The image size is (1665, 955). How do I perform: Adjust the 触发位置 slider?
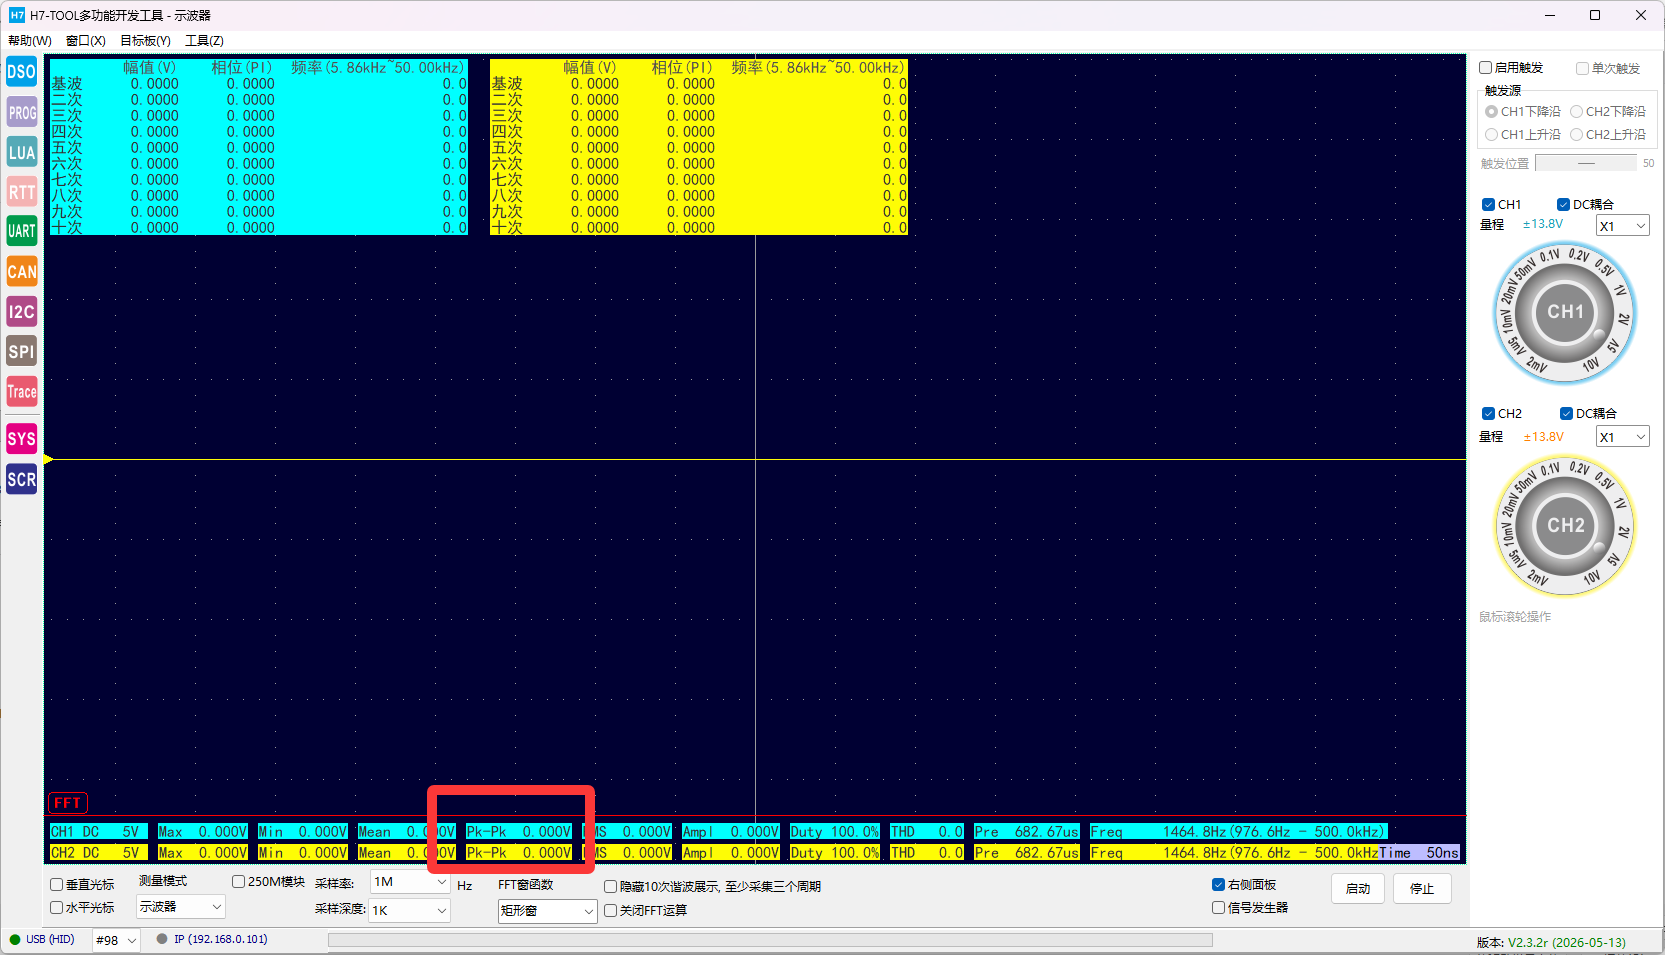1586,163
